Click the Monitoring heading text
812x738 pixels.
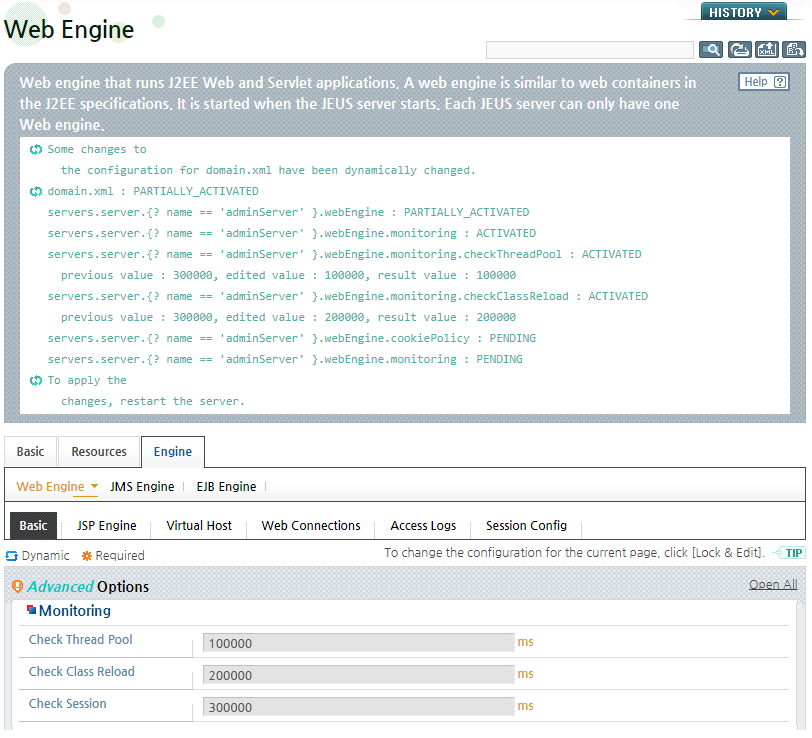pyautogui.click(x=75, y=611)
